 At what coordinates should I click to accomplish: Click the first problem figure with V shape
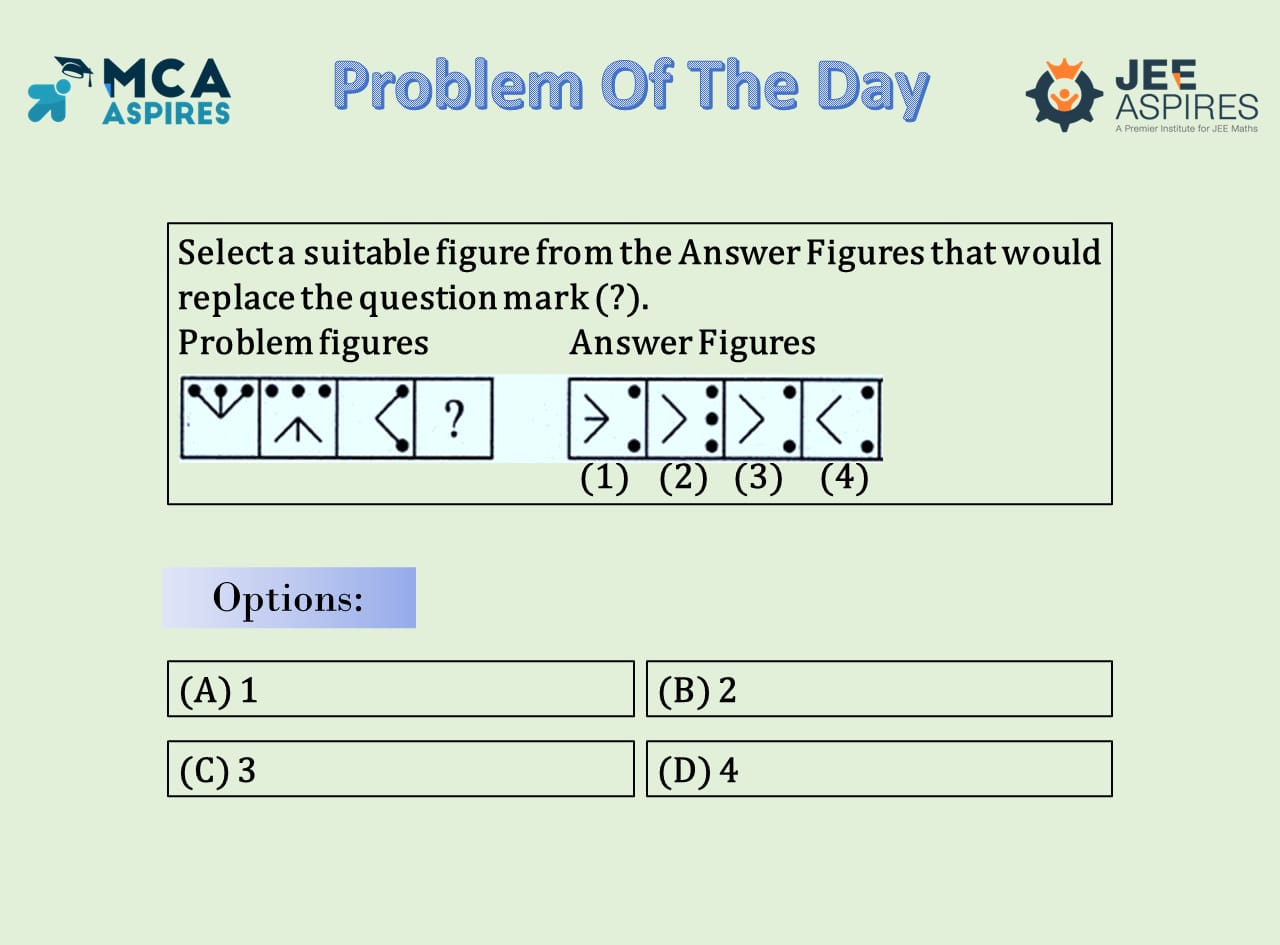coord(219,418)
